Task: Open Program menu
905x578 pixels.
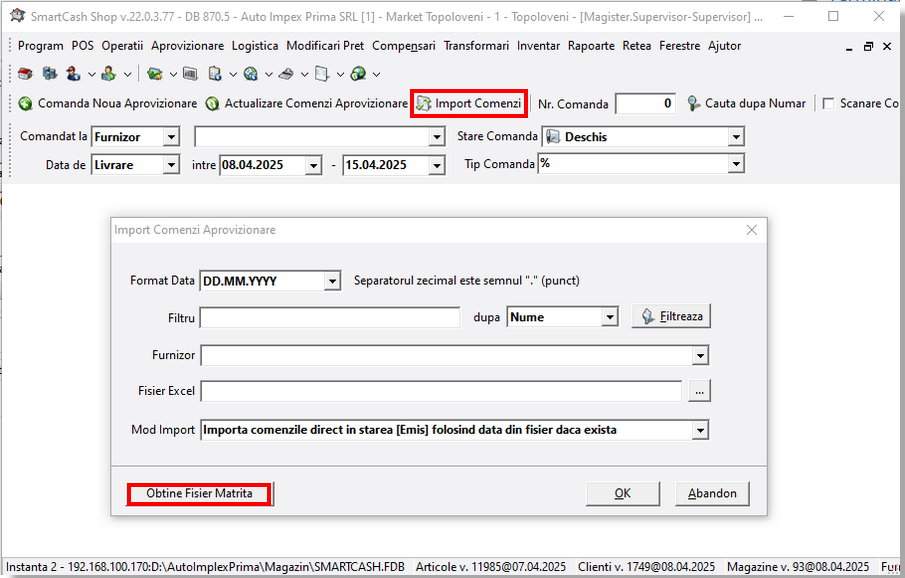Action: click(x=40, y=46)
